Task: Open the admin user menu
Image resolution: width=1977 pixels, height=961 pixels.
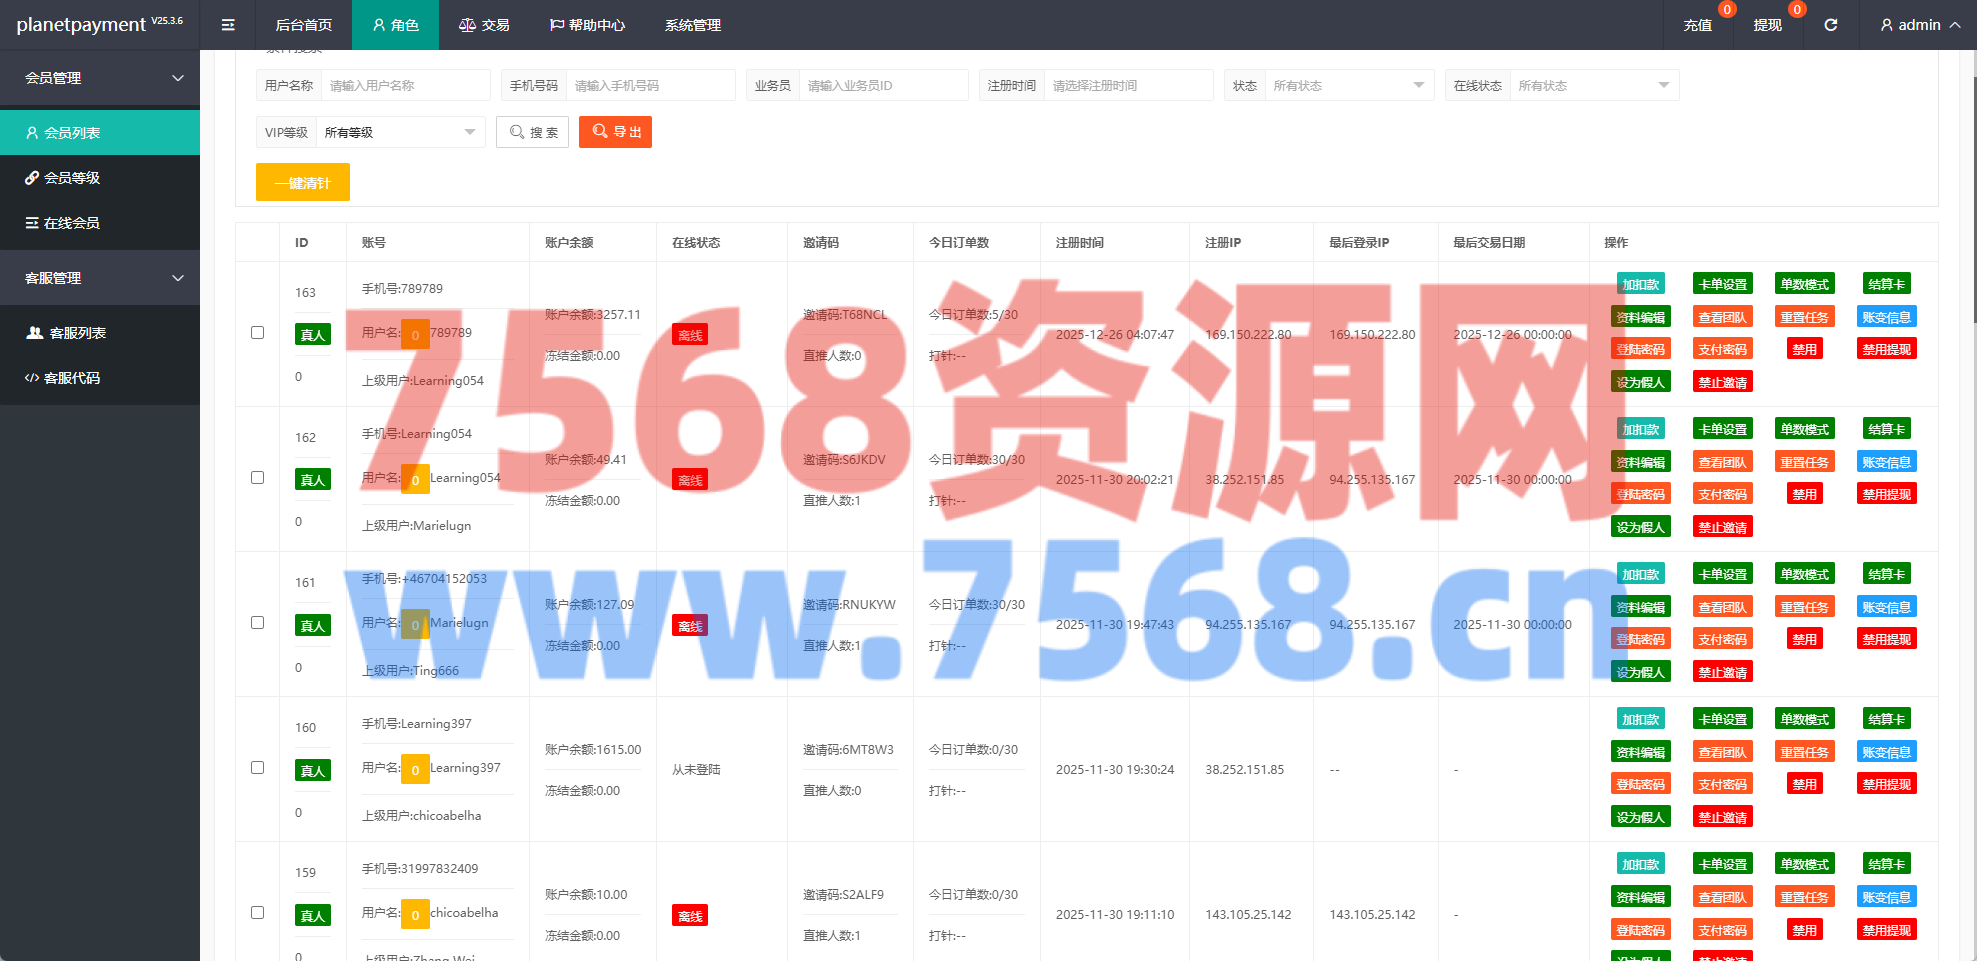Action: click(x=1919, y=25)
